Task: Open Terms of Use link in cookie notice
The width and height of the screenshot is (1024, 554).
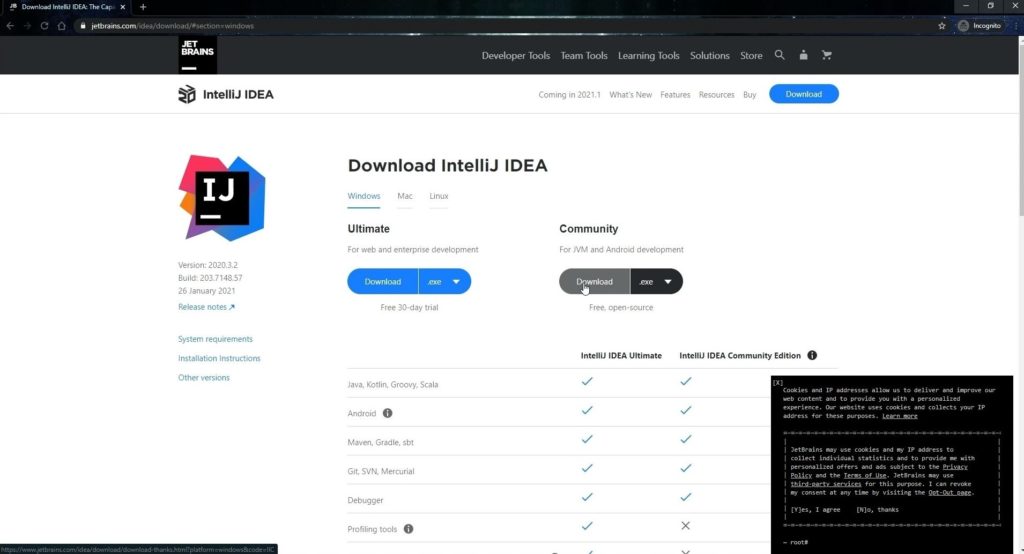Action: coord(865,475)
